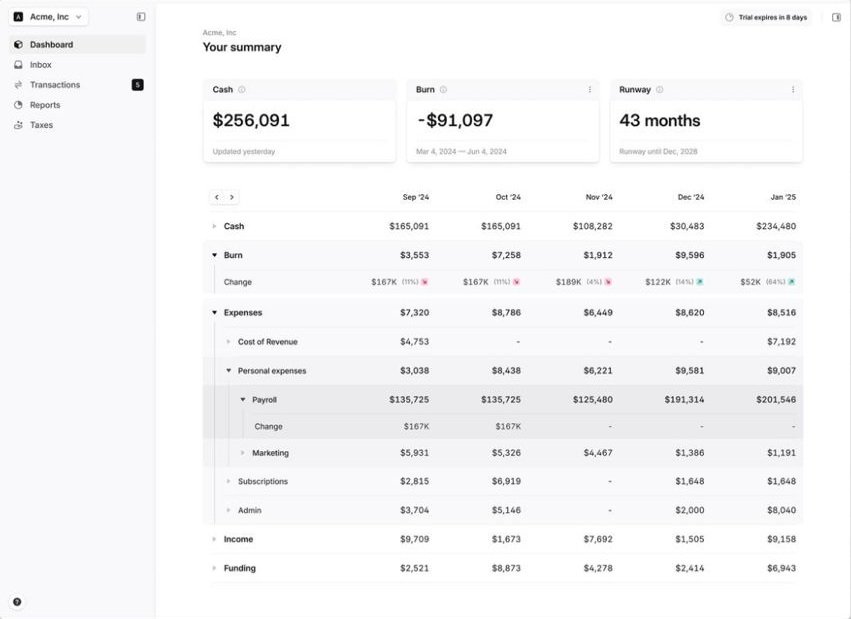
Task: Click the info icon beside Burn
Action: coord(443,90)
